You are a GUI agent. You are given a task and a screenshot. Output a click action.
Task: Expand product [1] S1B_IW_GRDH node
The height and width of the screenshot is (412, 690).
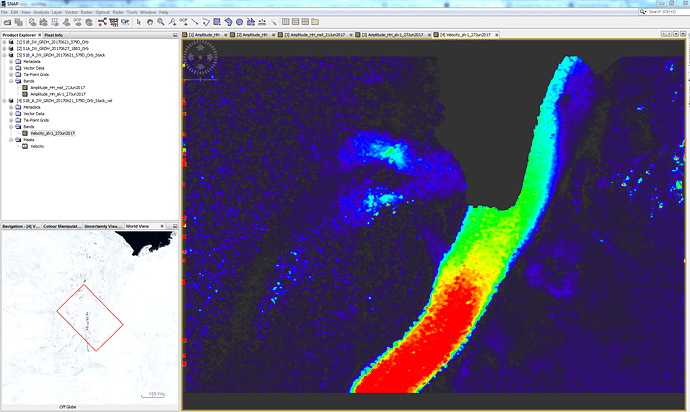click(x=4, y=42)
